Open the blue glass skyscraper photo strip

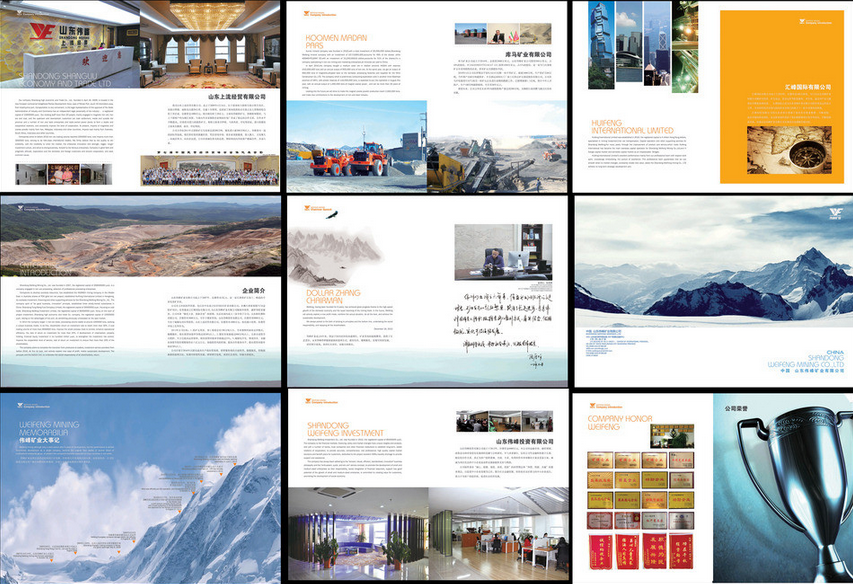601,45
